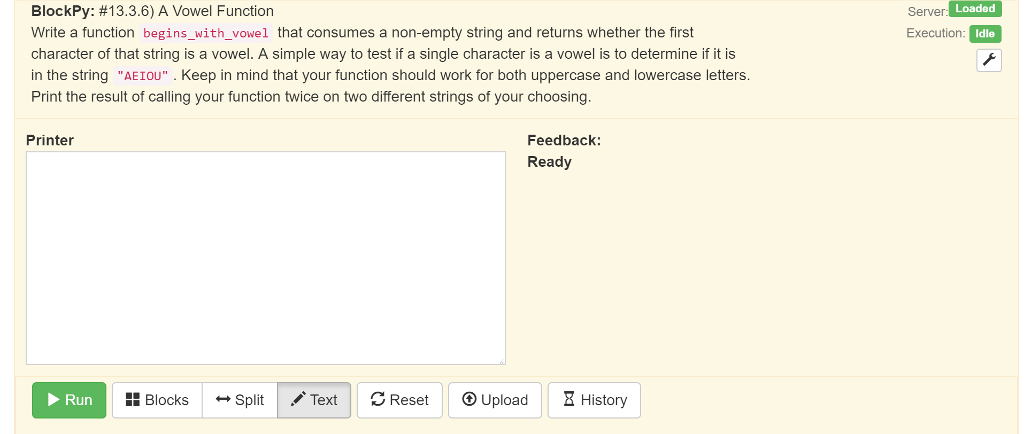1024x434 pixels.
Task: Click the Loaded server status badge
Action: click(975, 9)
